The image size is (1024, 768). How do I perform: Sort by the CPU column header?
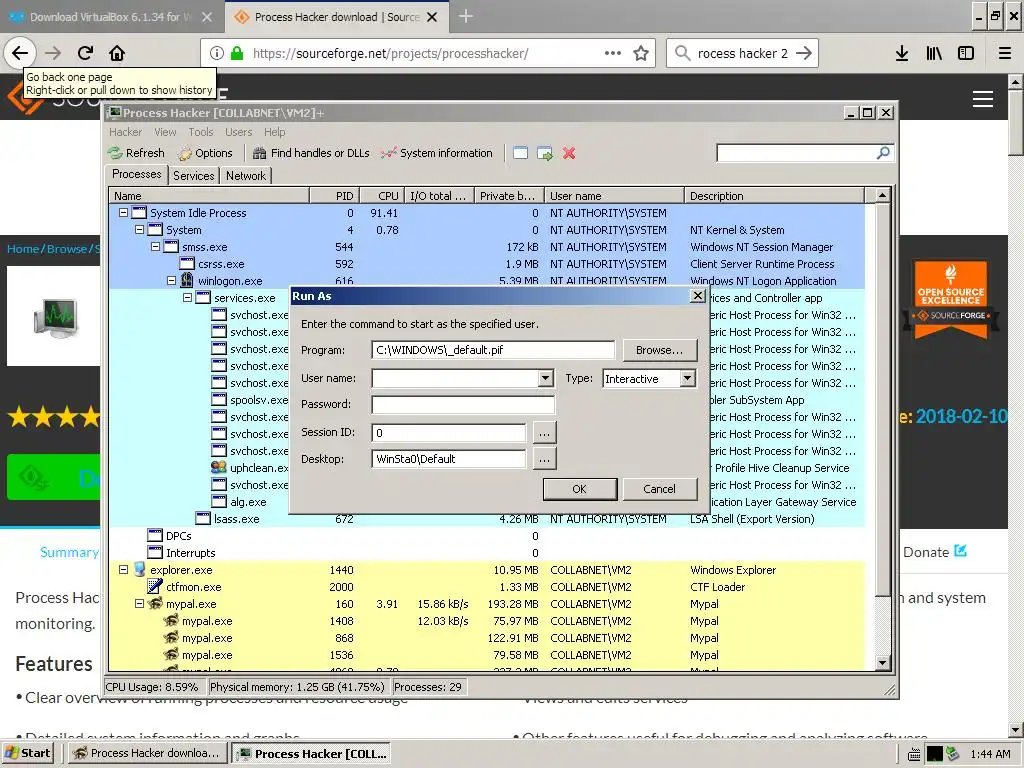point(381,196)
